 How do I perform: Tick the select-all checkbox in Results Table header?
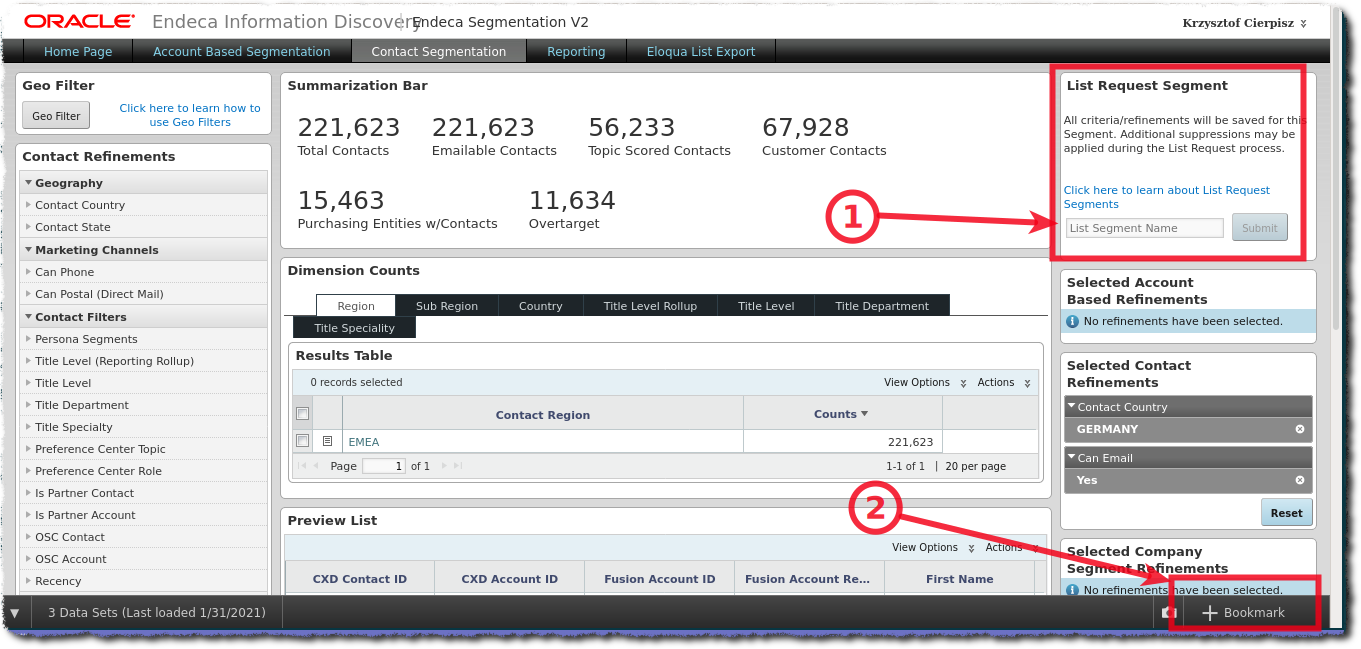(303, 414)
